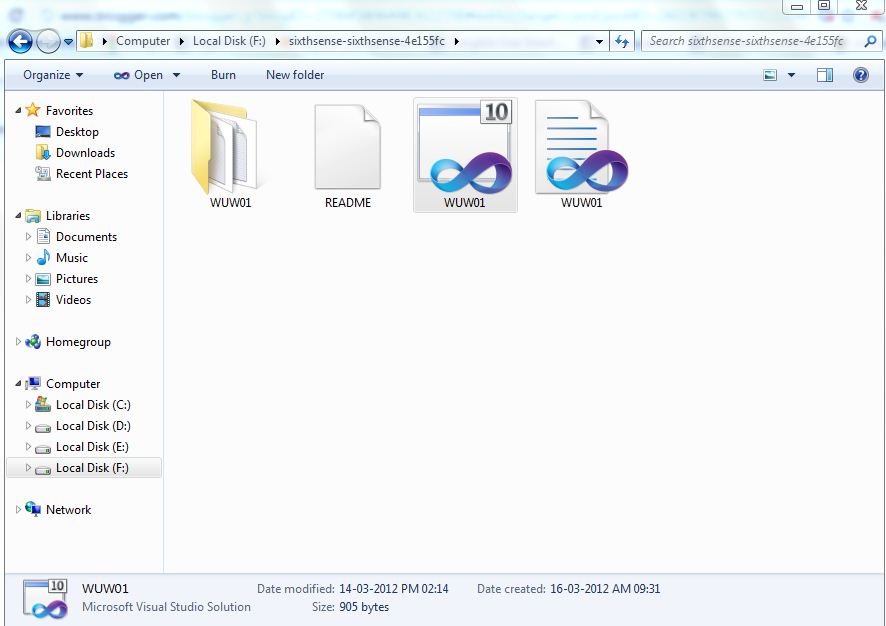This screenshot has height=626, width=886.
Task: Toggle the preview pane button
Action: [825, 75]
